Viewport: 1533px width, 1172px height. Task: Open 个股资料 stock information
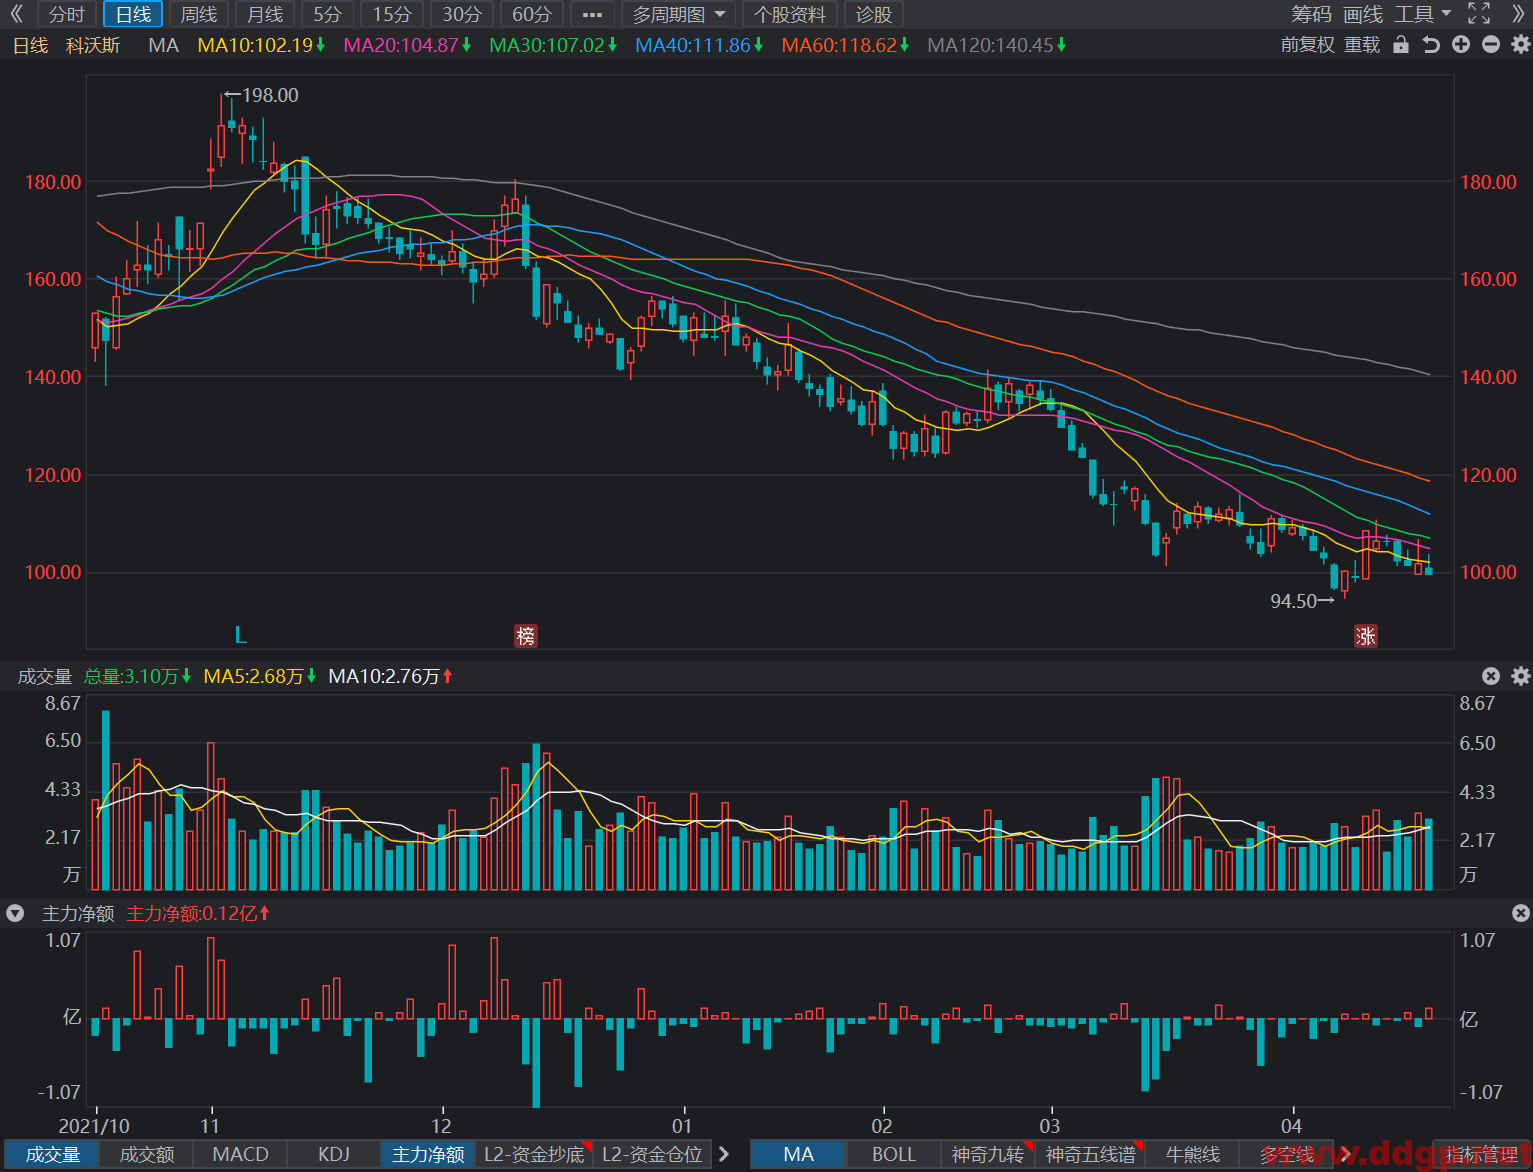coord(790,14)
